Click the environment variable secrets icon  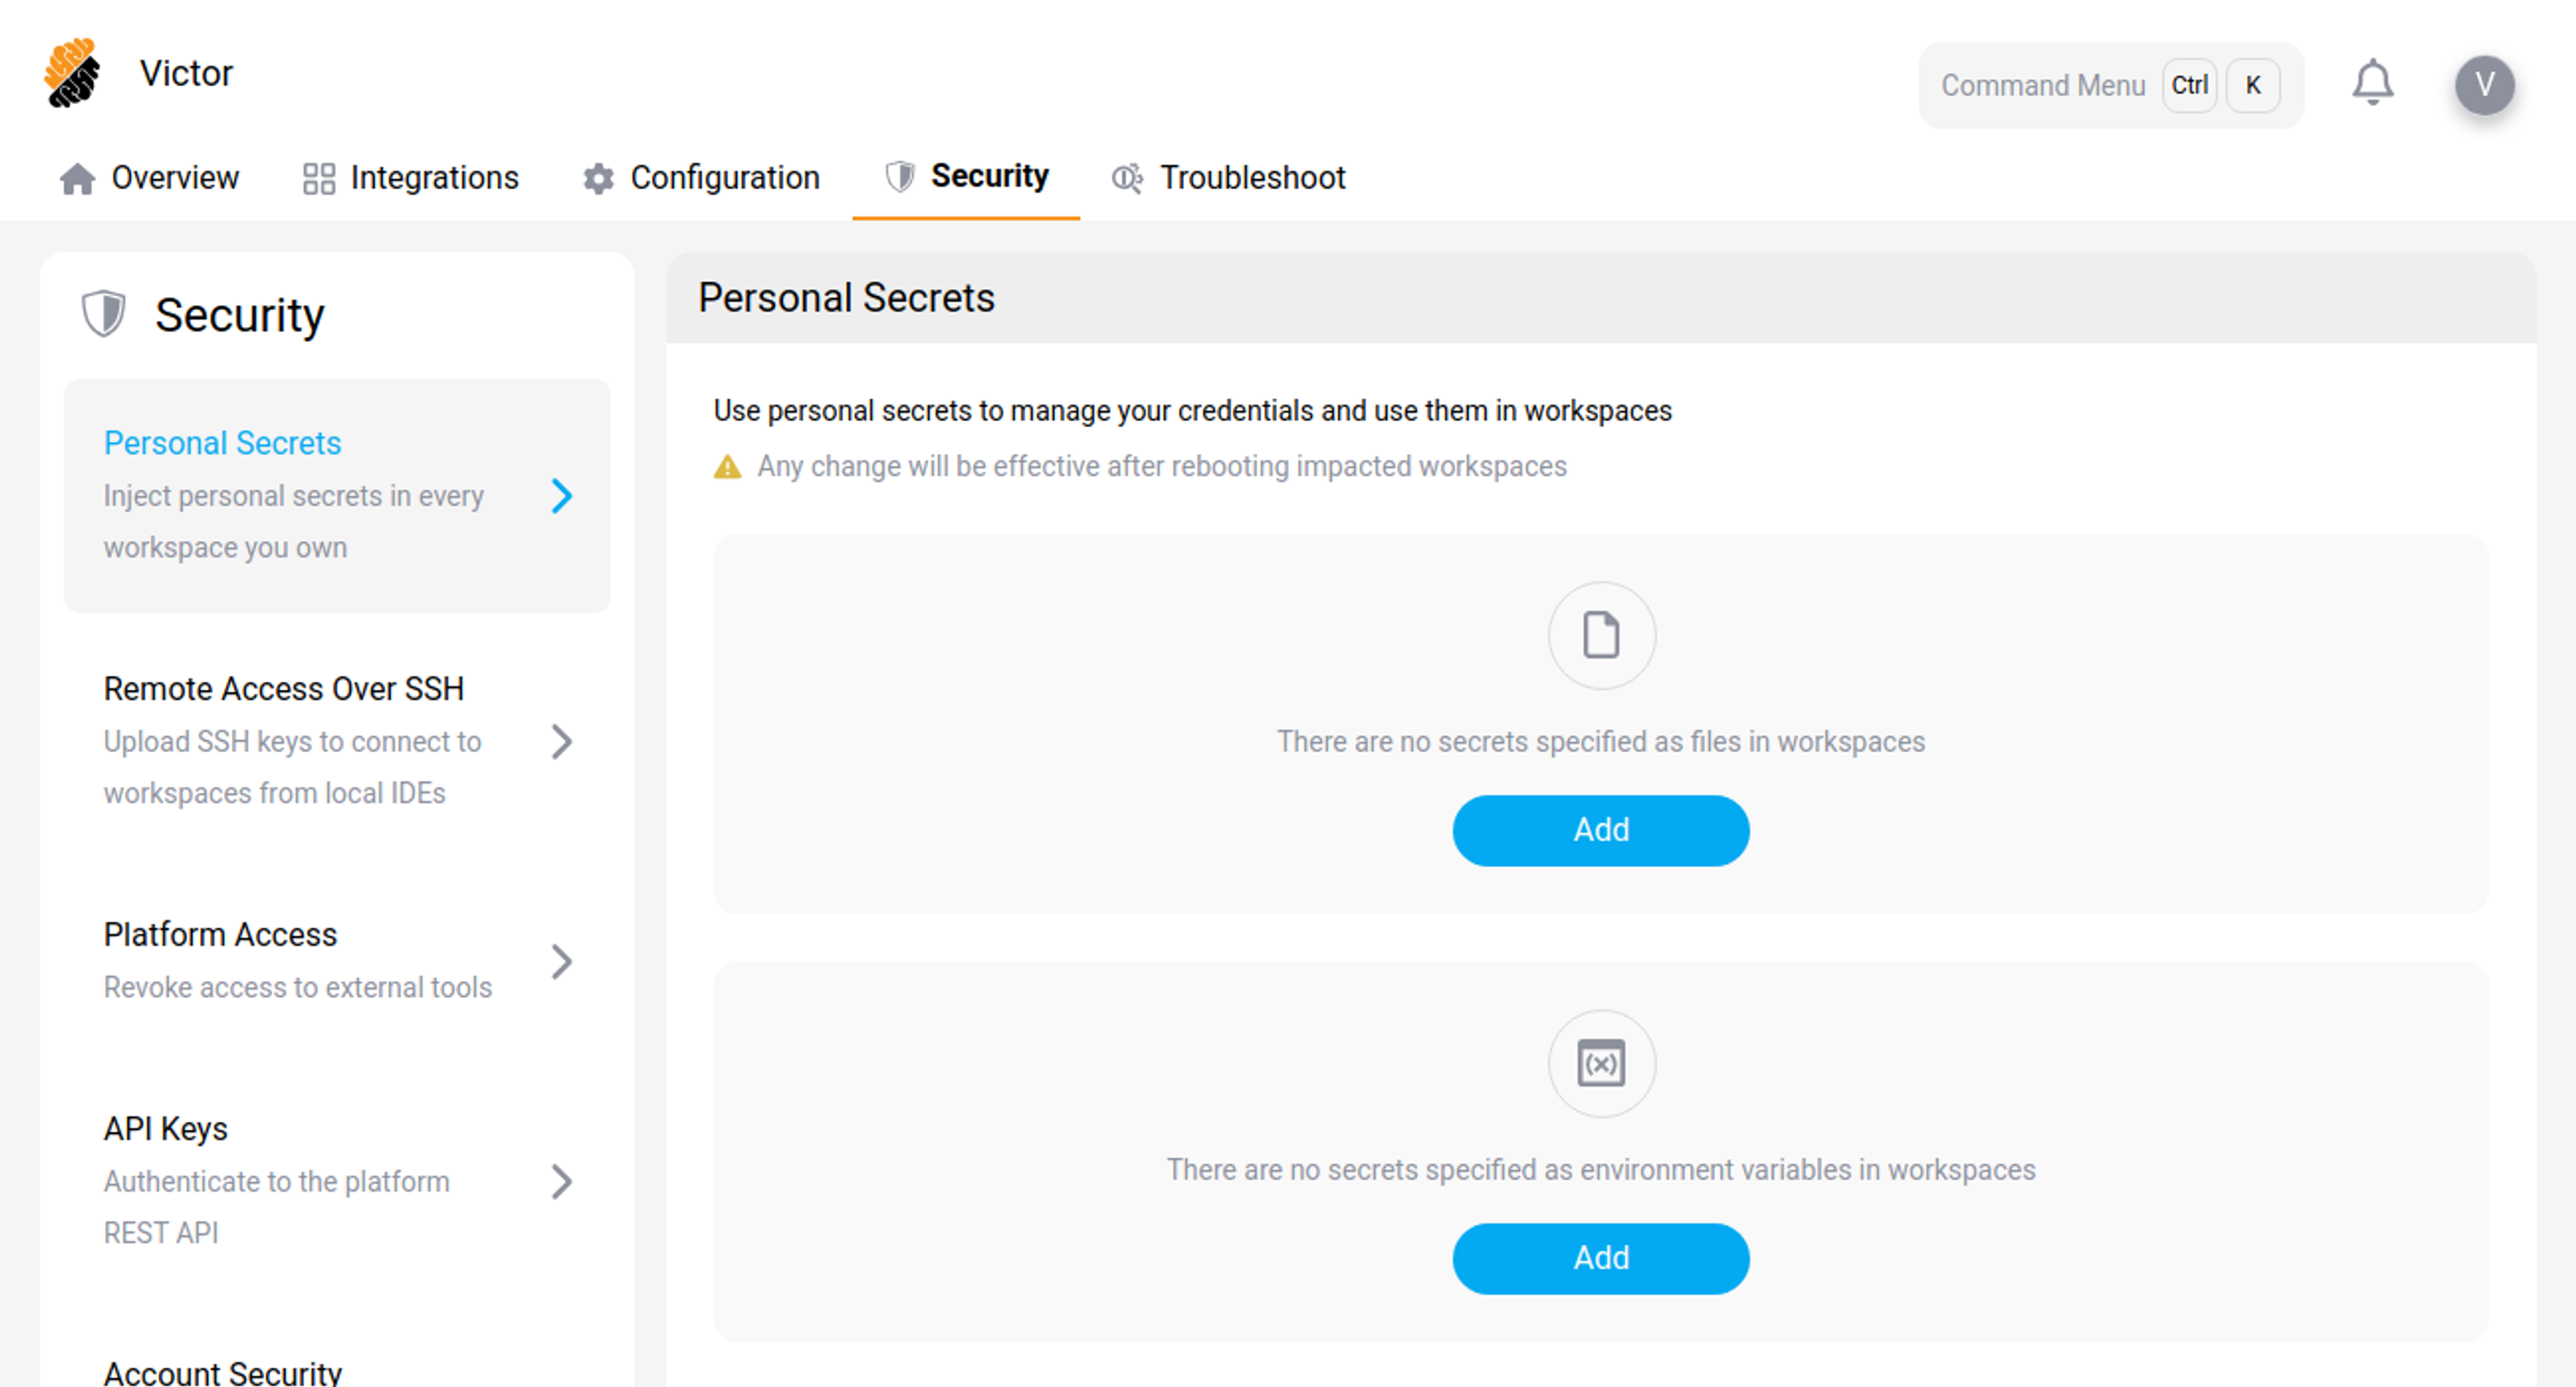coord(1601,1063)
